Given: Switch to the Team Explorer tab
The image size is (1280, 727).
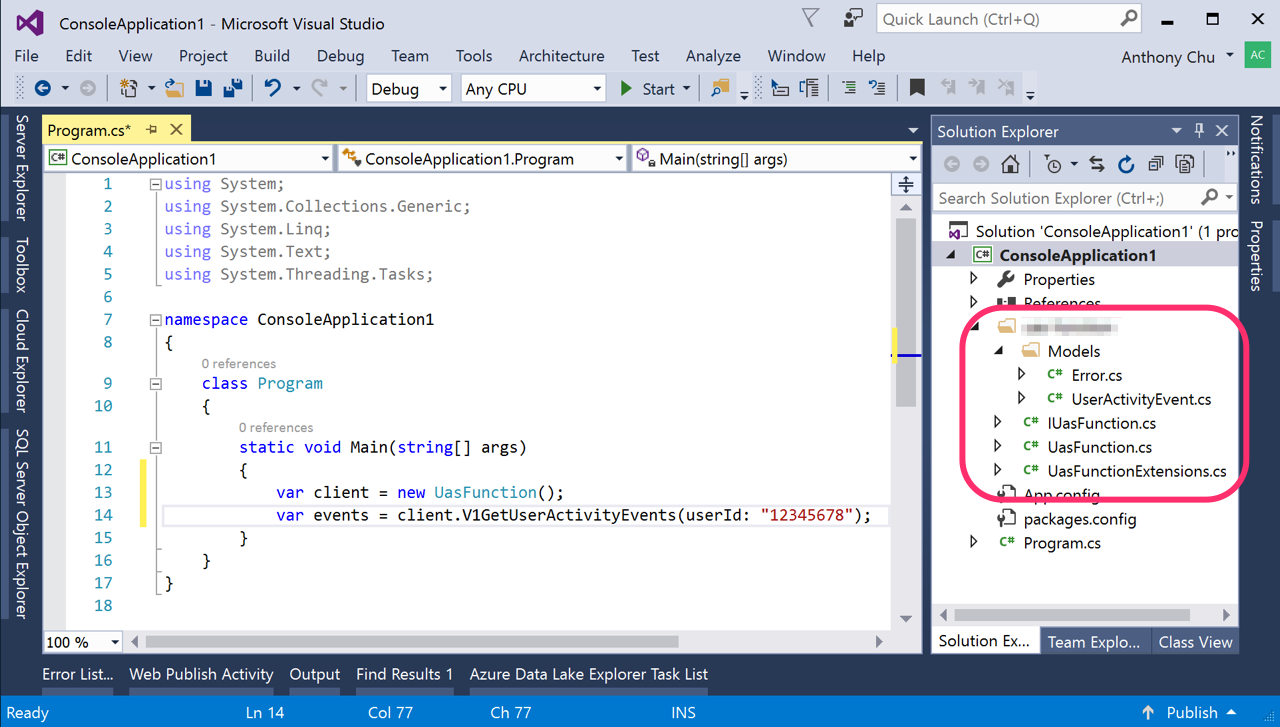Looking at the screenshot, I should coord(1093,642).
